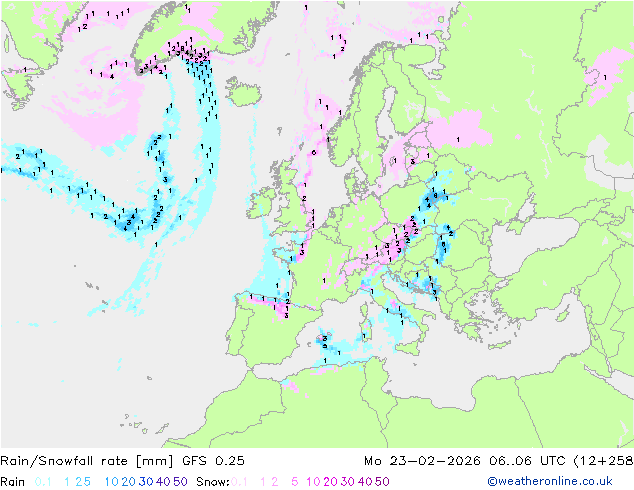Click the weatheronline.co.uk copyright link

[x=550, y=481]
